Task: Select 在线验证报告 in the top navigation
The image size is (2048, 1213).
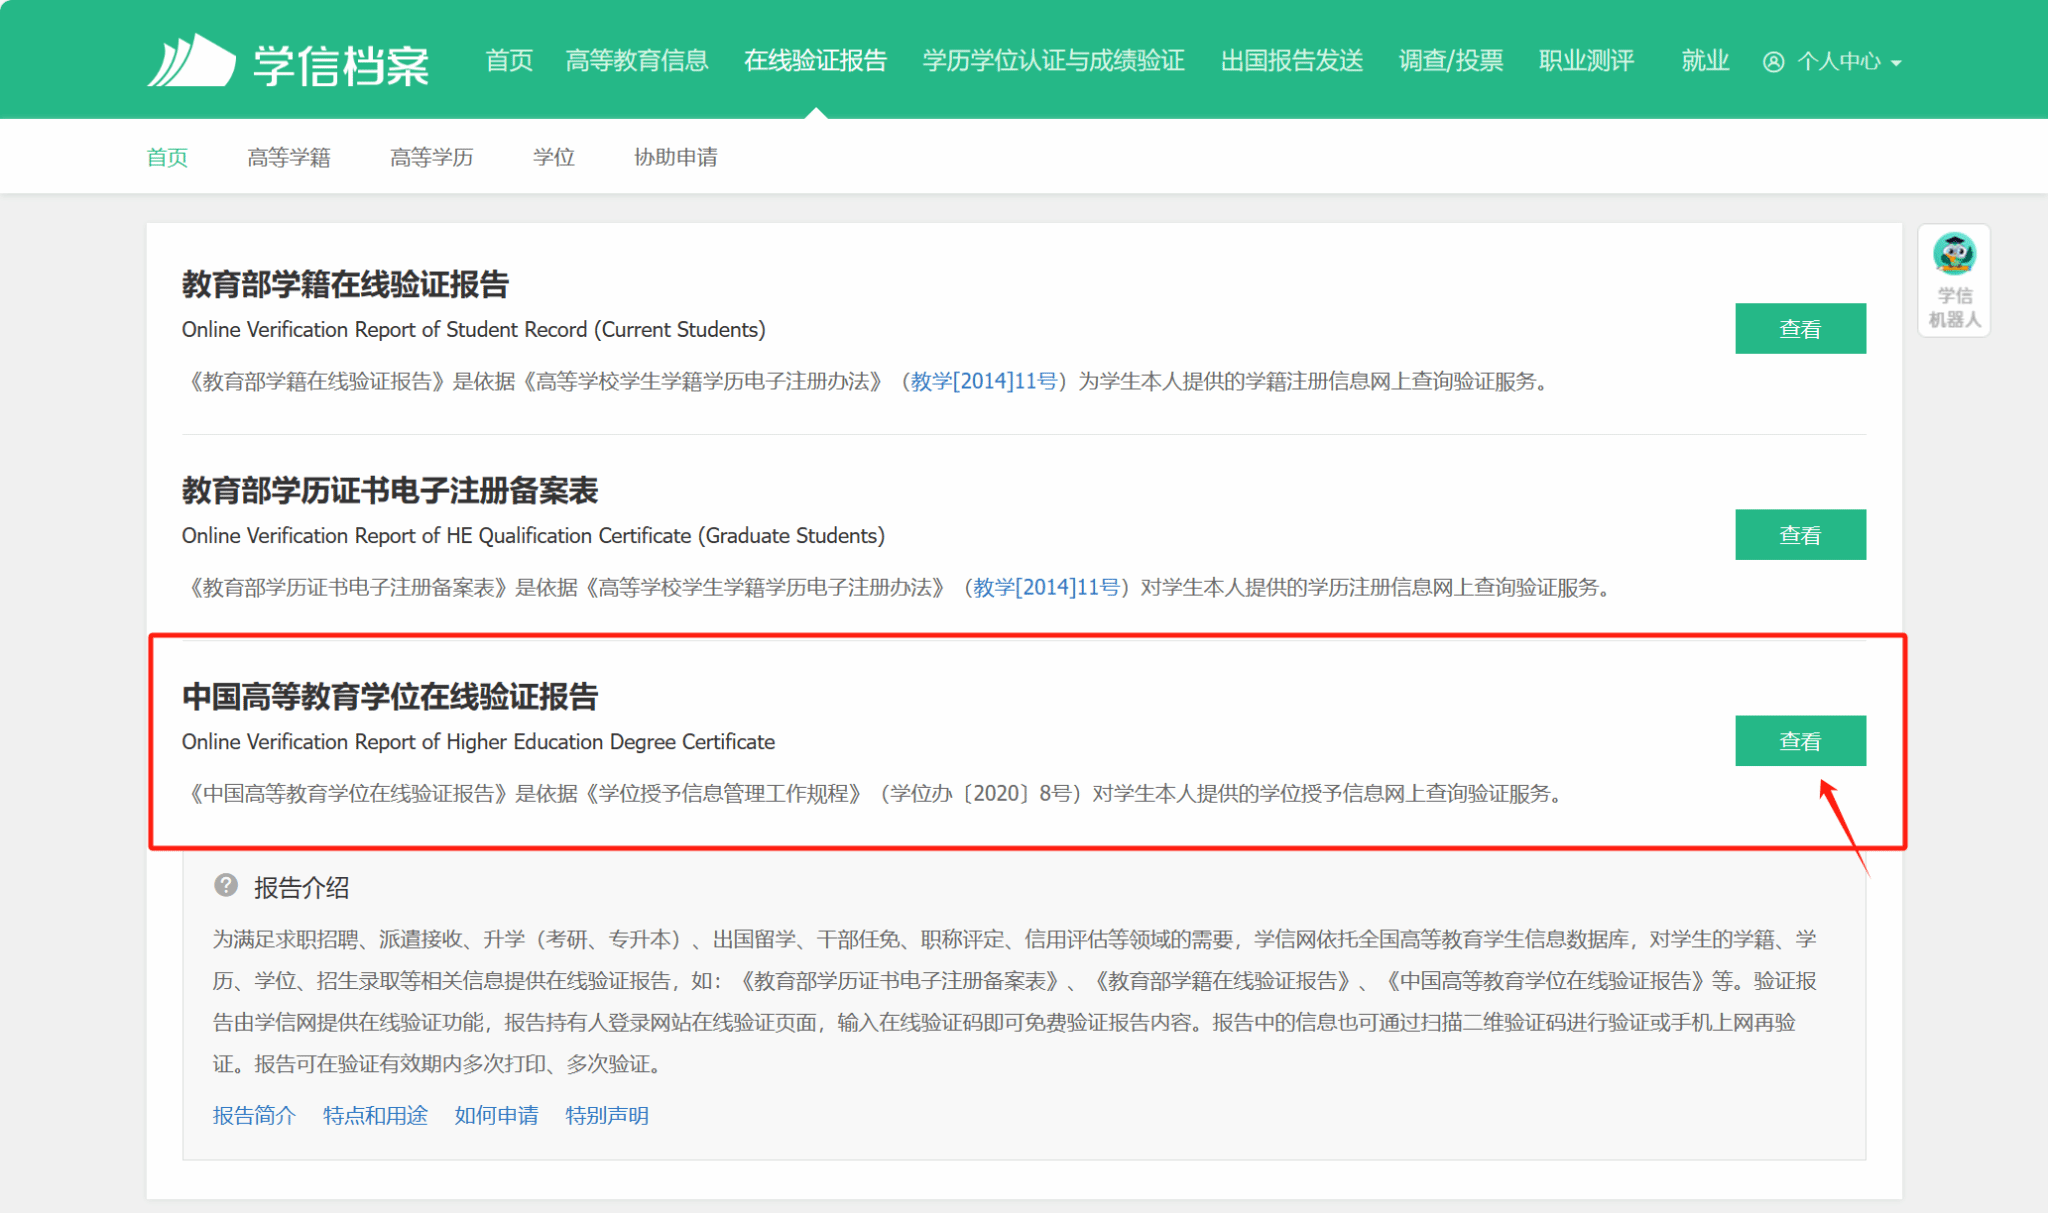Action: pyautogui.click(x=815, y=61)
